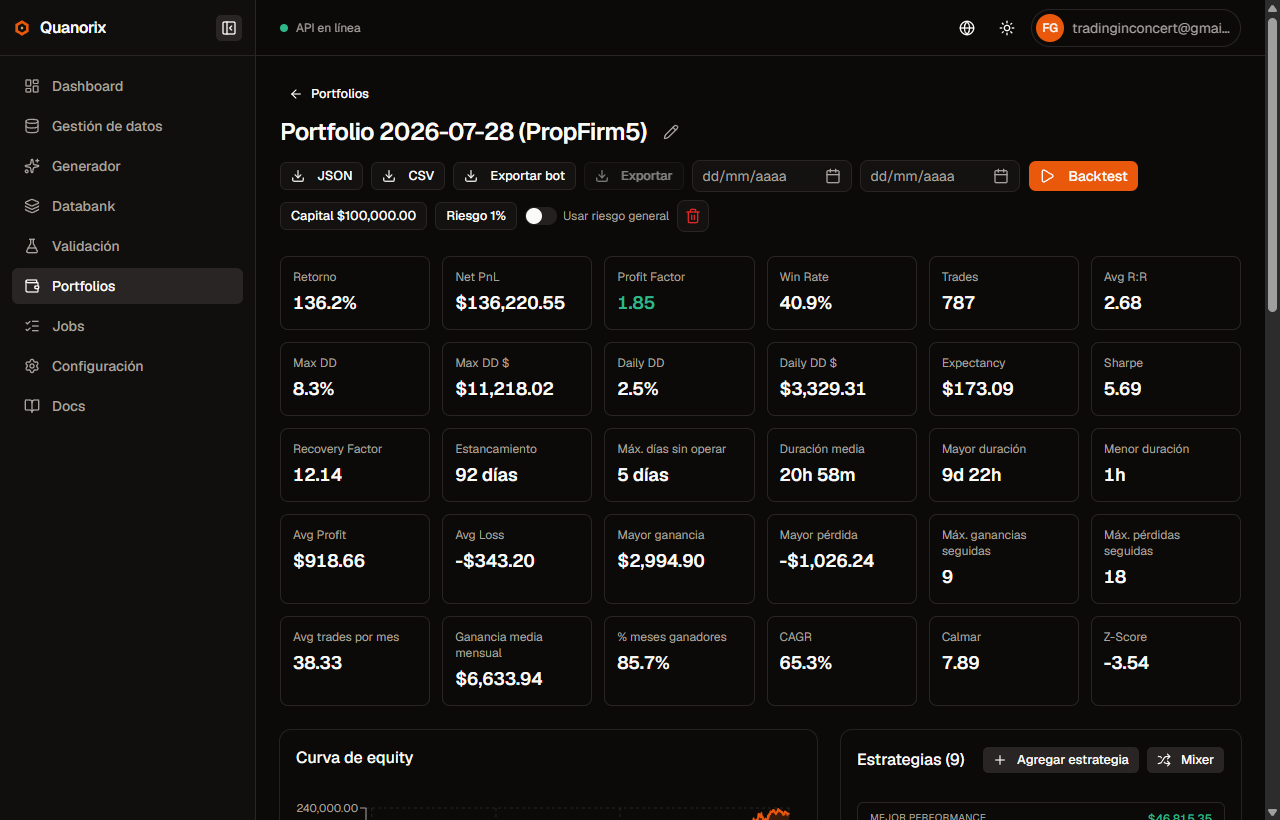Download the portfolio as CSV
This screenshot has height=820, width=1280.
[408, 176]
